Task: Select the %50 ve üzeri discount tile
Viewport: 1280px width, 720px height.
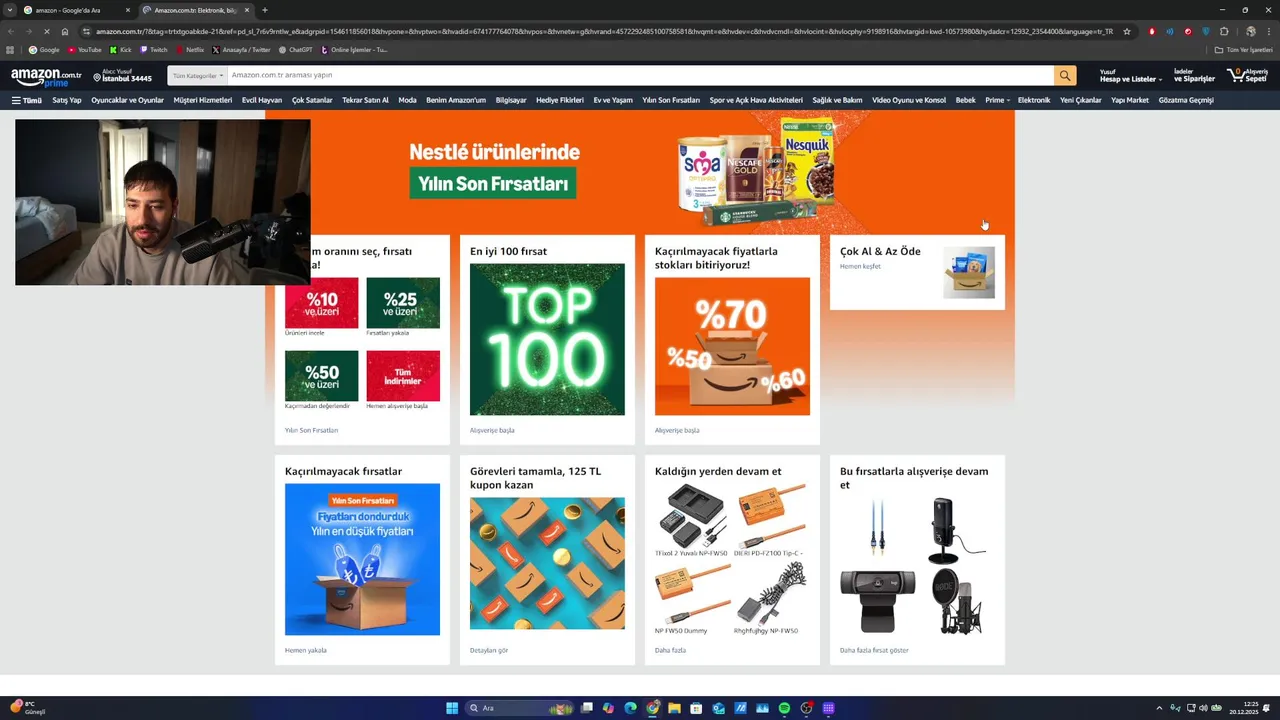Action: coord(321,376)
